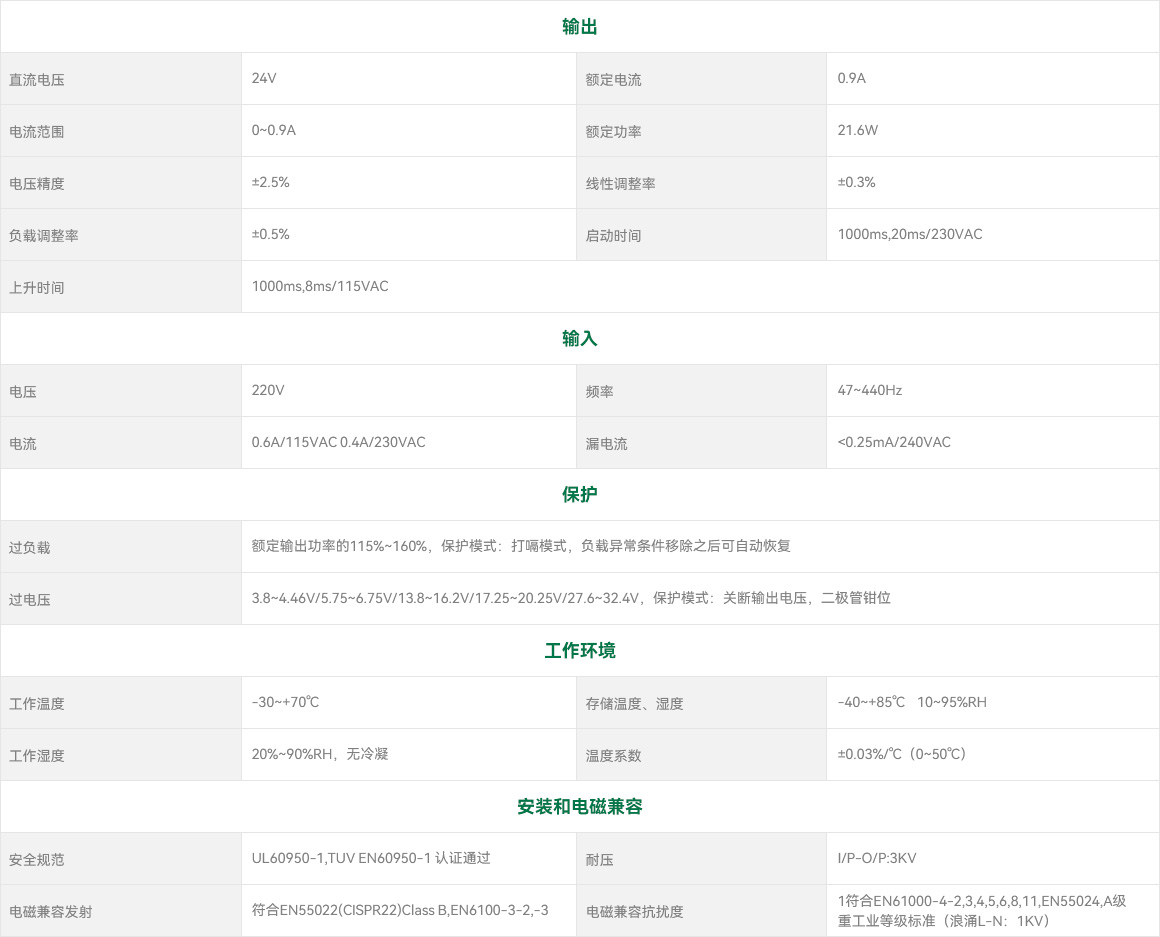
Task: Click the 输入 section header
Action: [579, 339]
